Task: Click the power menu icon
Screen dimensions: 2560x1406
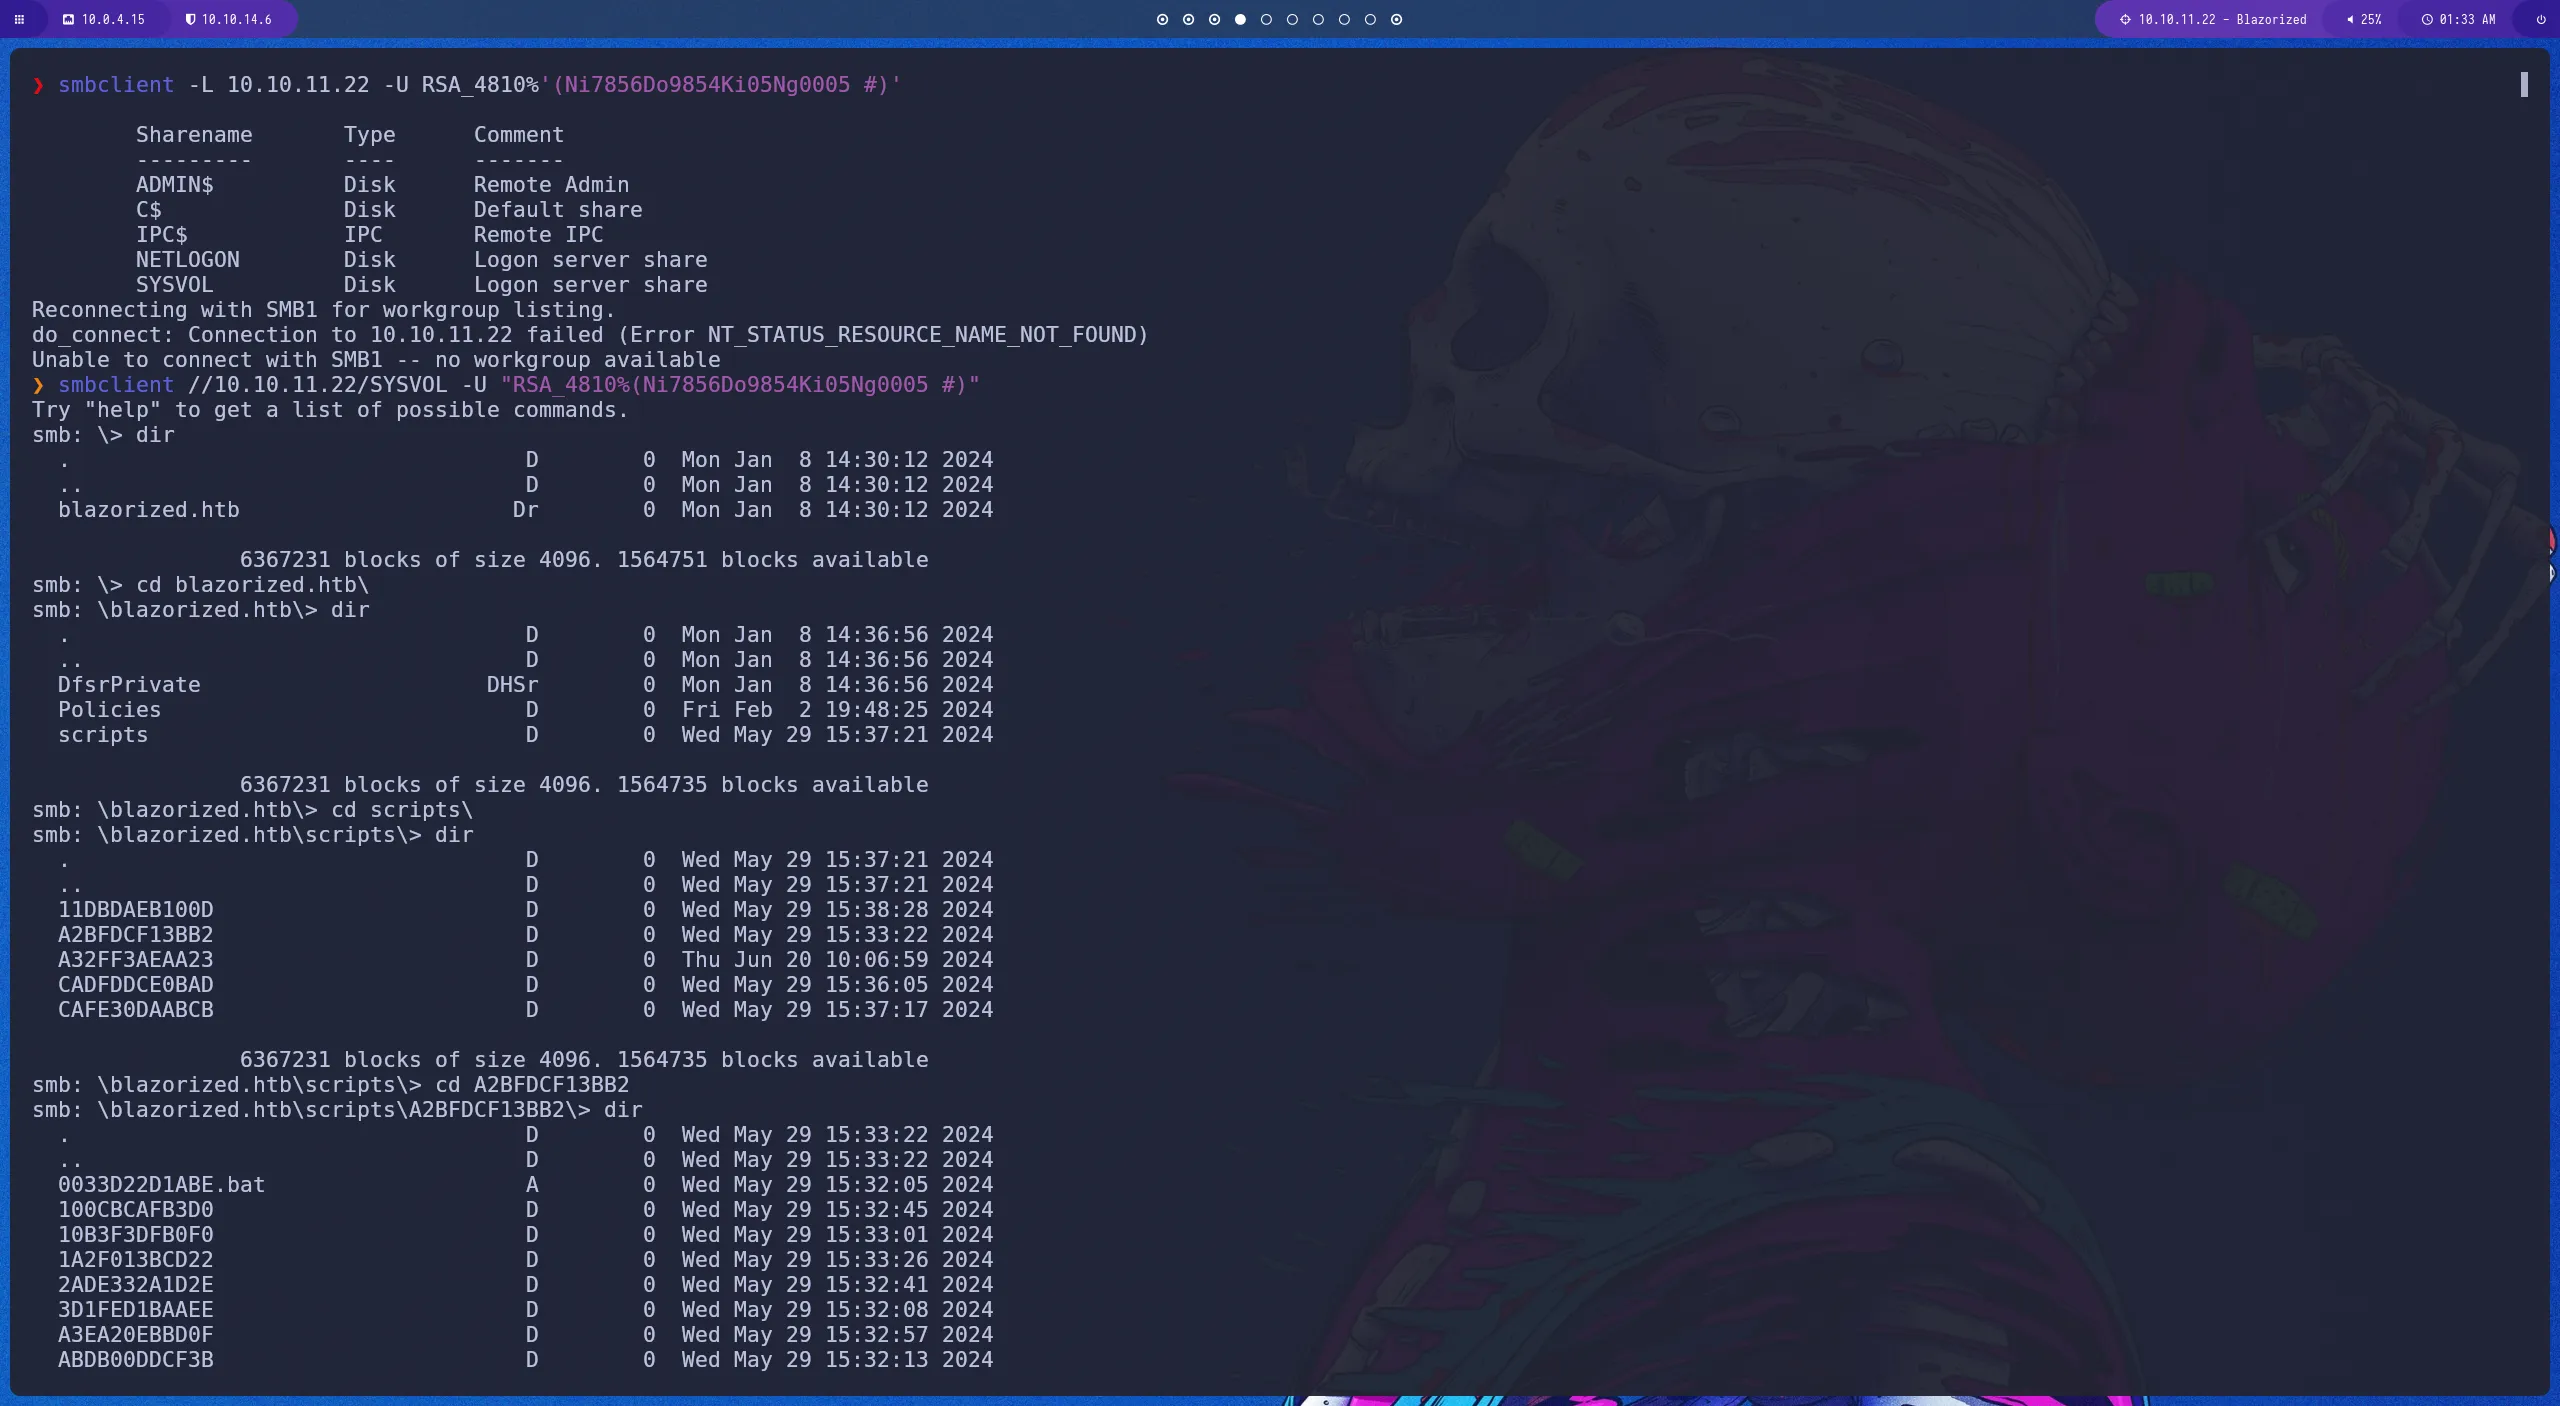Action: click(x=2540, y=19)
